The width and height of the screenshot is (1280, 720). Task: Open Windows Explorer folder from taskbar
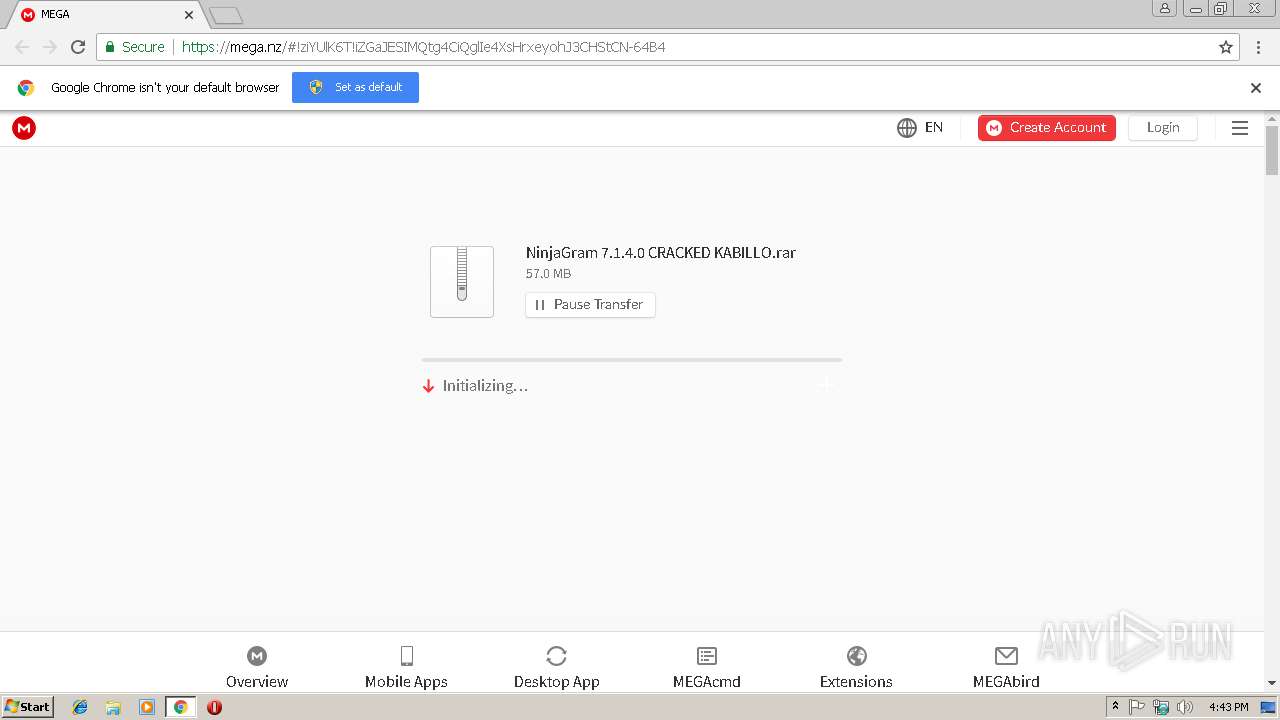[113, 707]
